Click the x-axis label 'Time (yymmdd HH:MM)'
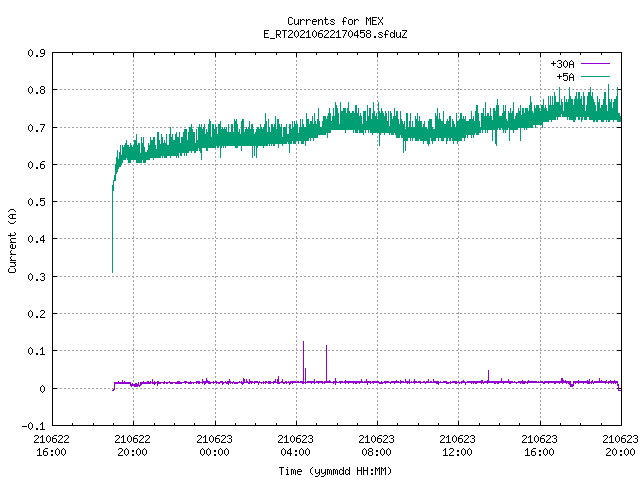Image resolution: width=640 pixels, height=480 pixels. [335, 471]
